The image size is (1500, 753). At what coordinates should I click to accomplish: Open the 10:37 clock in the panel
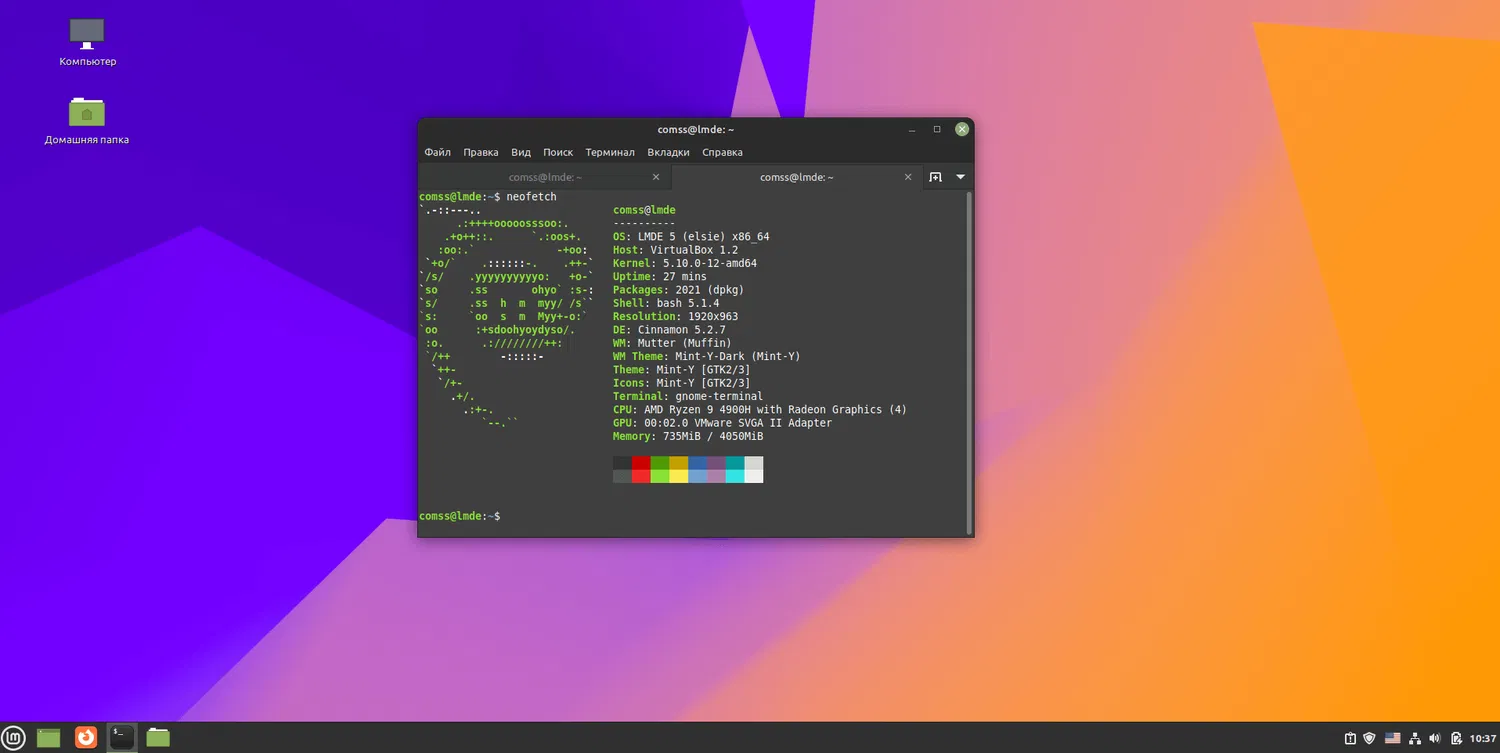(x=1483, y=739)
